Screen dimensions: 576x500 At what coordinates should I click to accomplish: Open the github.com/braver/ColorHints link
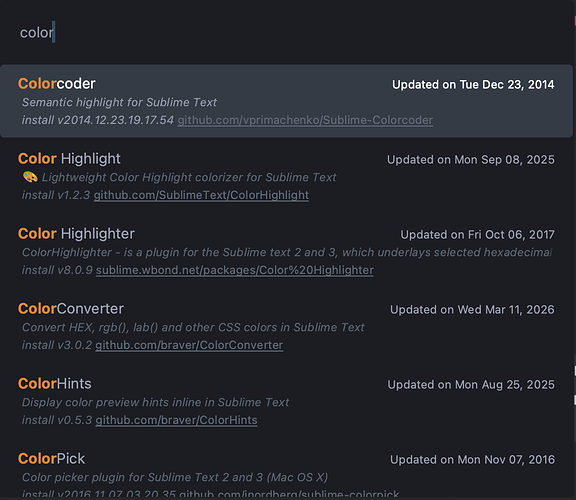176,420
